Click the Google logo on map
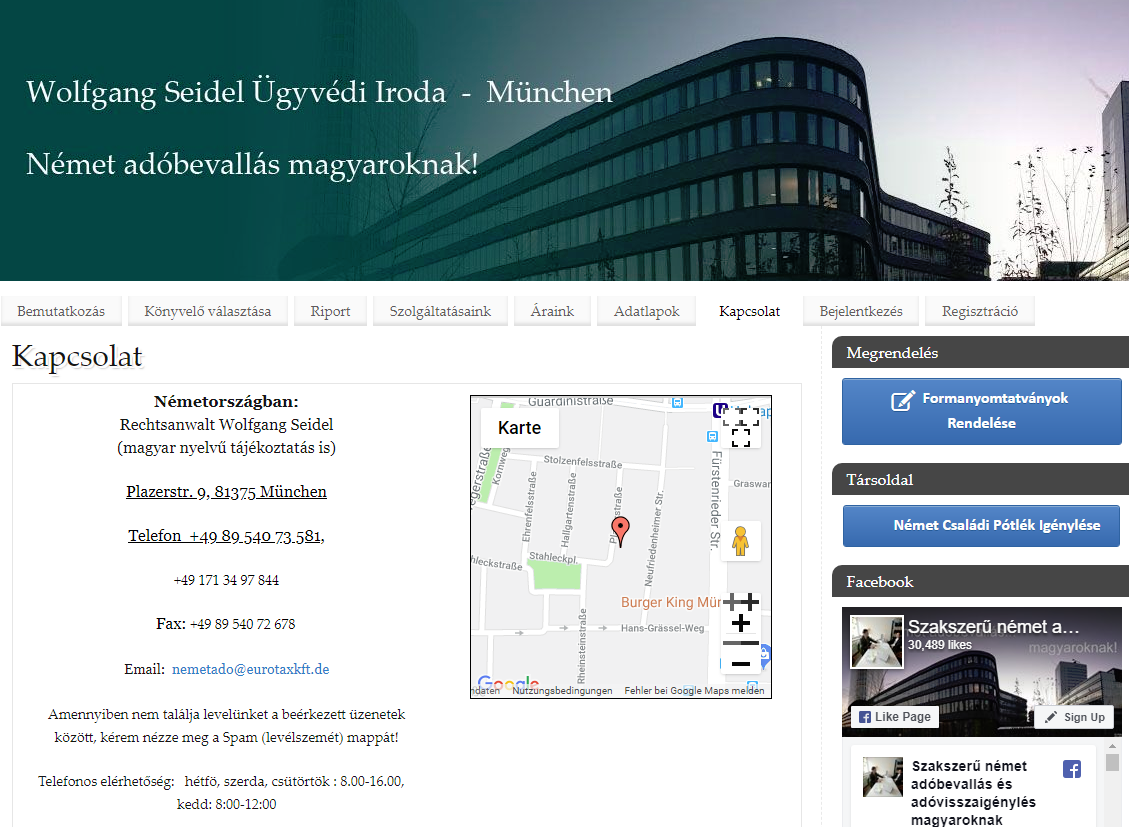This screenshot has height=827, width=1129. pos(508,684)
